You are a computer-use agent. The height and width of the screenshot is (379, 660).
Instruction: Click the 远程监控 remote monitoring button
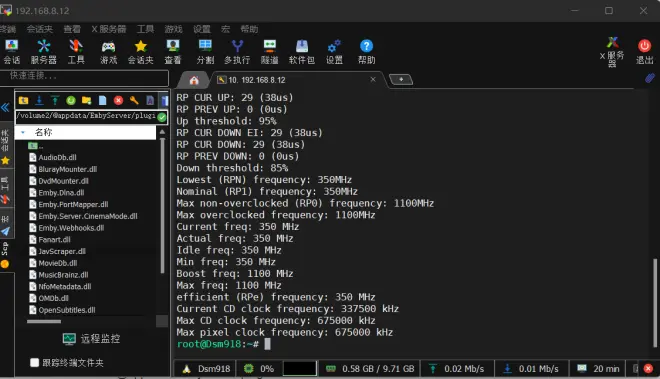pyautogui.click(x=91, y=339)
